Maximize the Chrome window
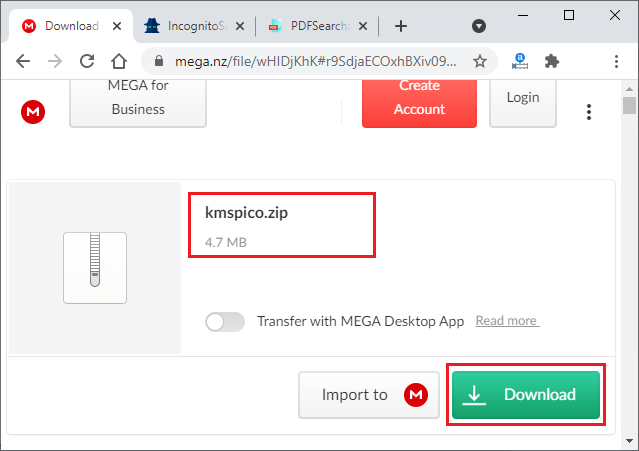The width and height of the screenshot is (639, 451). click(569, 15)
